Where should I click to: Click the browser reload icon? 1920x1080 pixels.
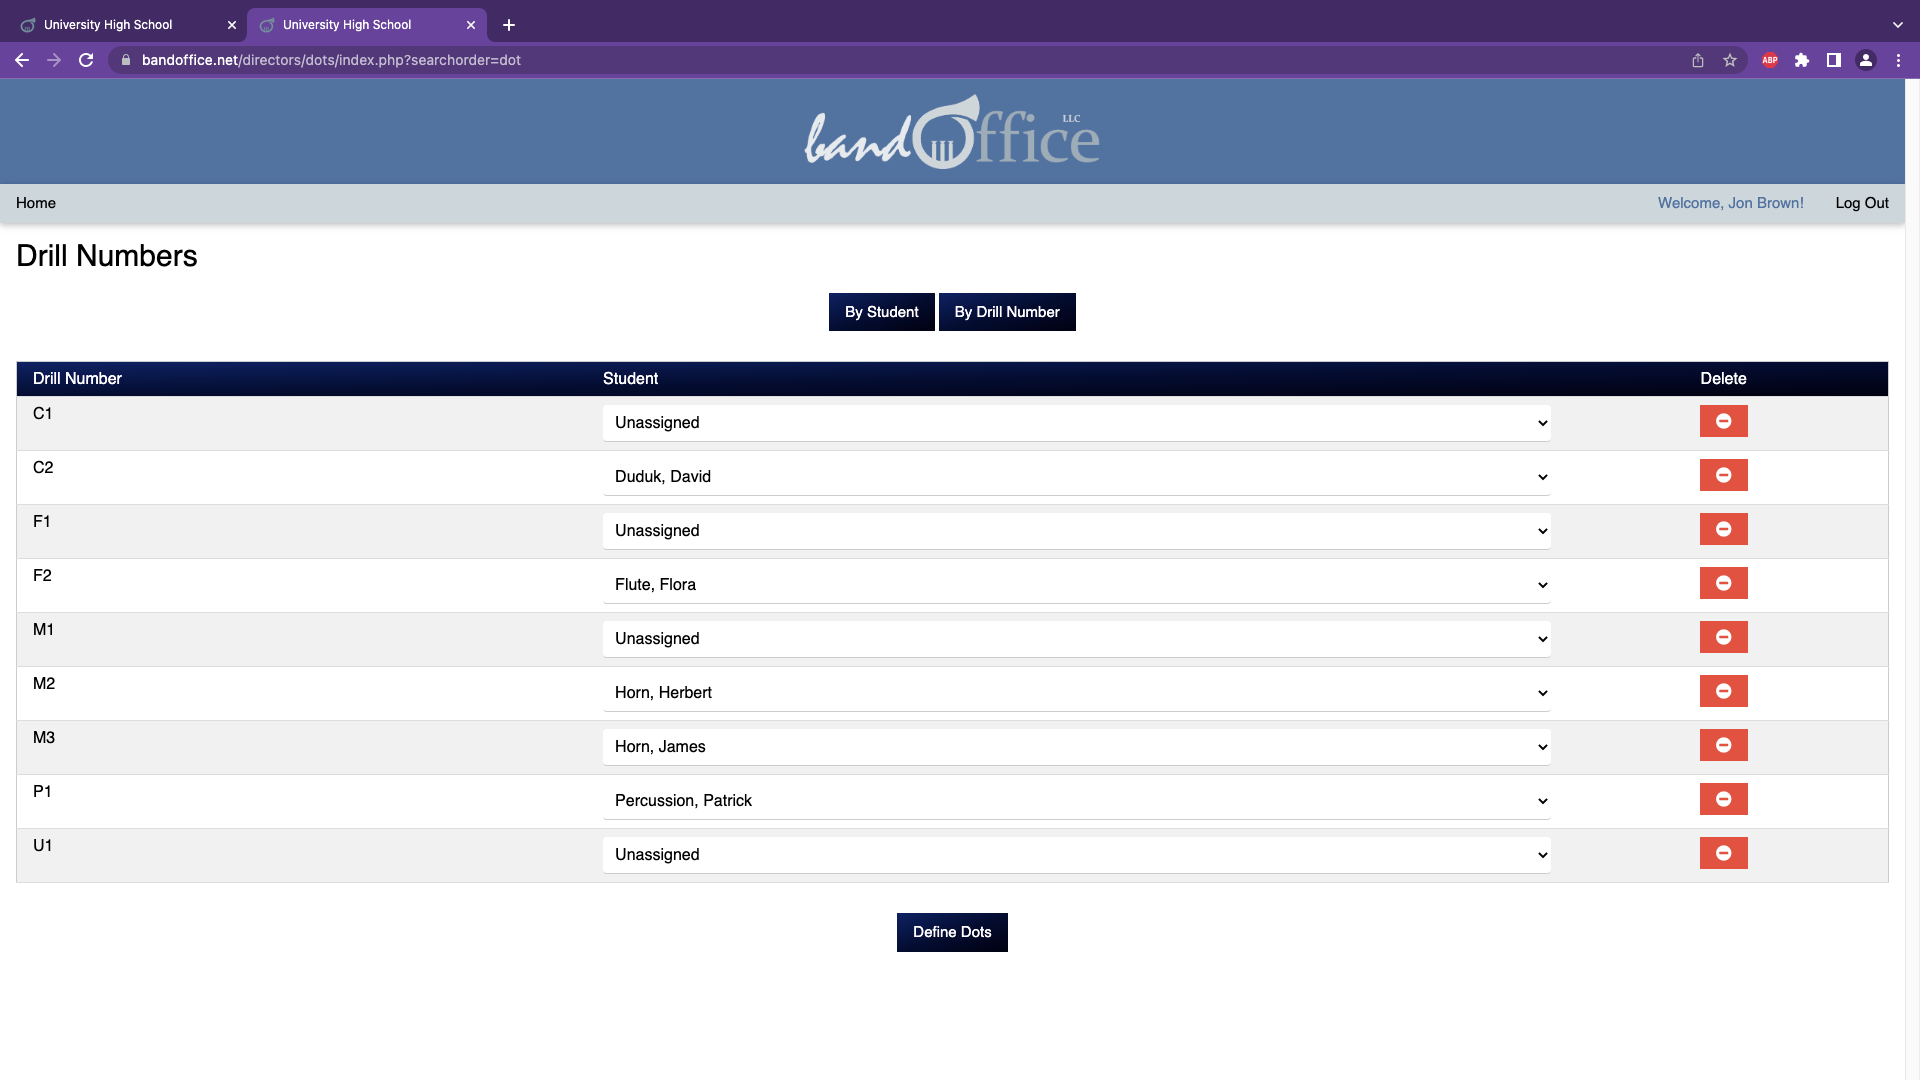[86, 60]
